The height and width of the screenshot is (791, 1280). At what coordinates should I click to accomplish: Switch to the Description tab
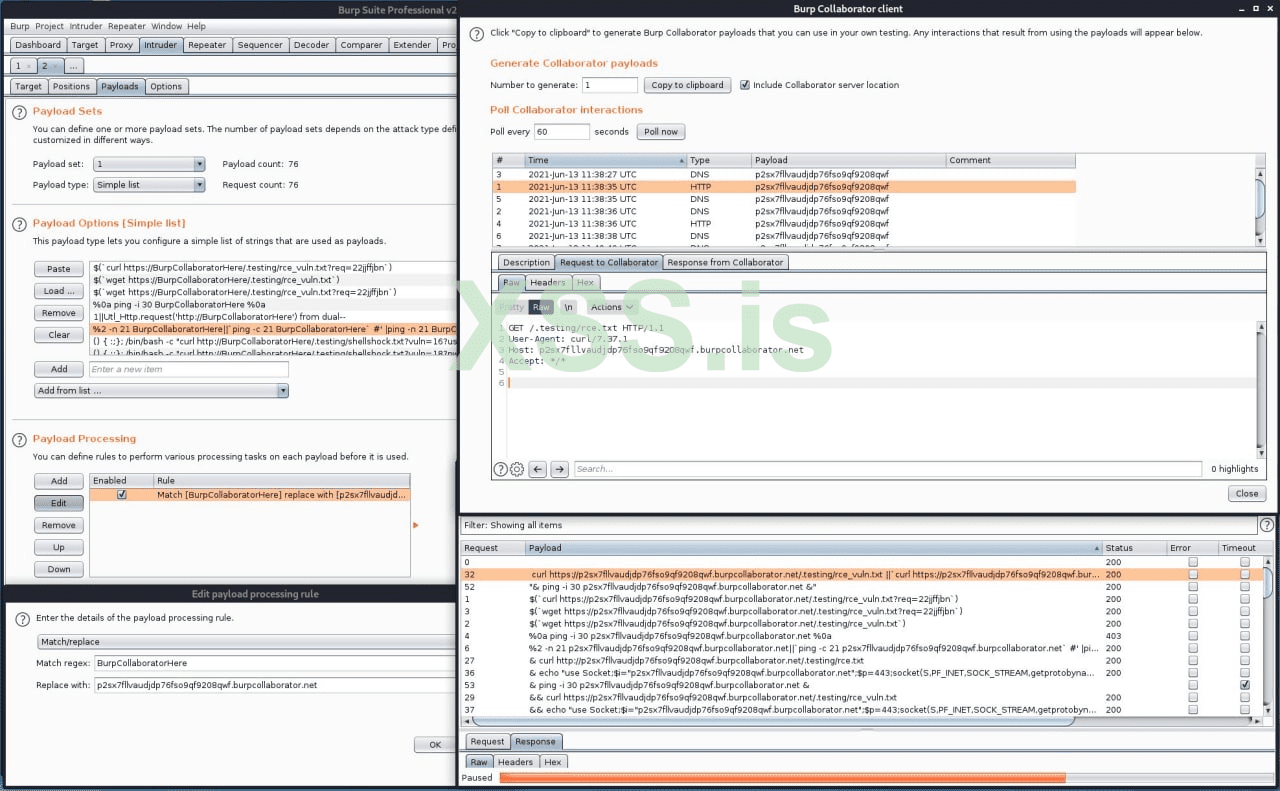(x=527, y=263)
